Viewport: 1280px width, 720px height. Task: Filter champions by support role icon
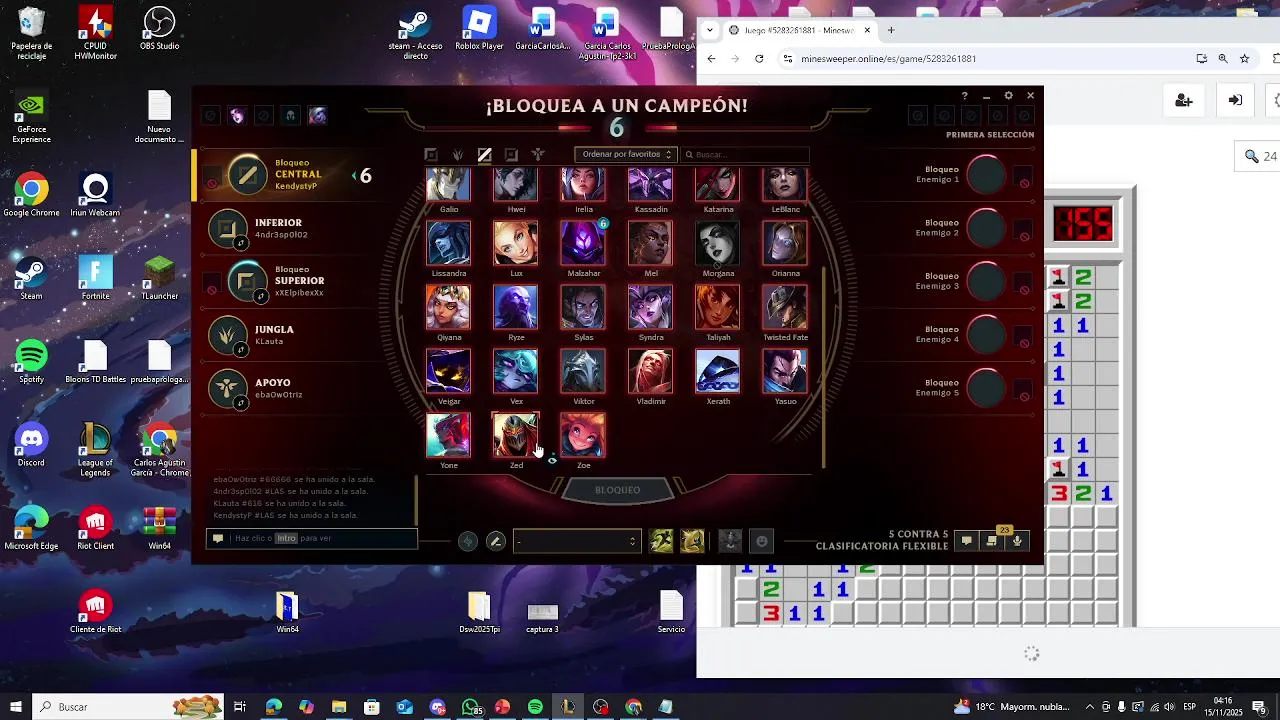(538, 155)
